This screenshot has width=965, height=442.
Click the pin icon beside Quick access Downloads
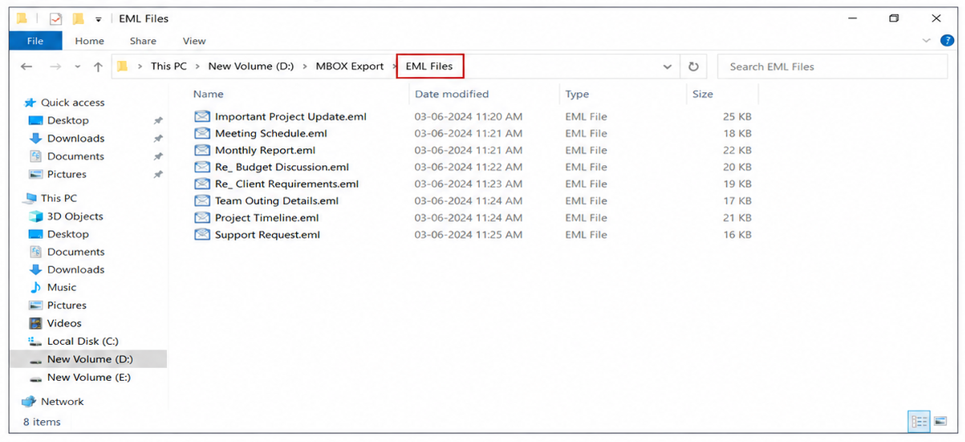(158, 139)
